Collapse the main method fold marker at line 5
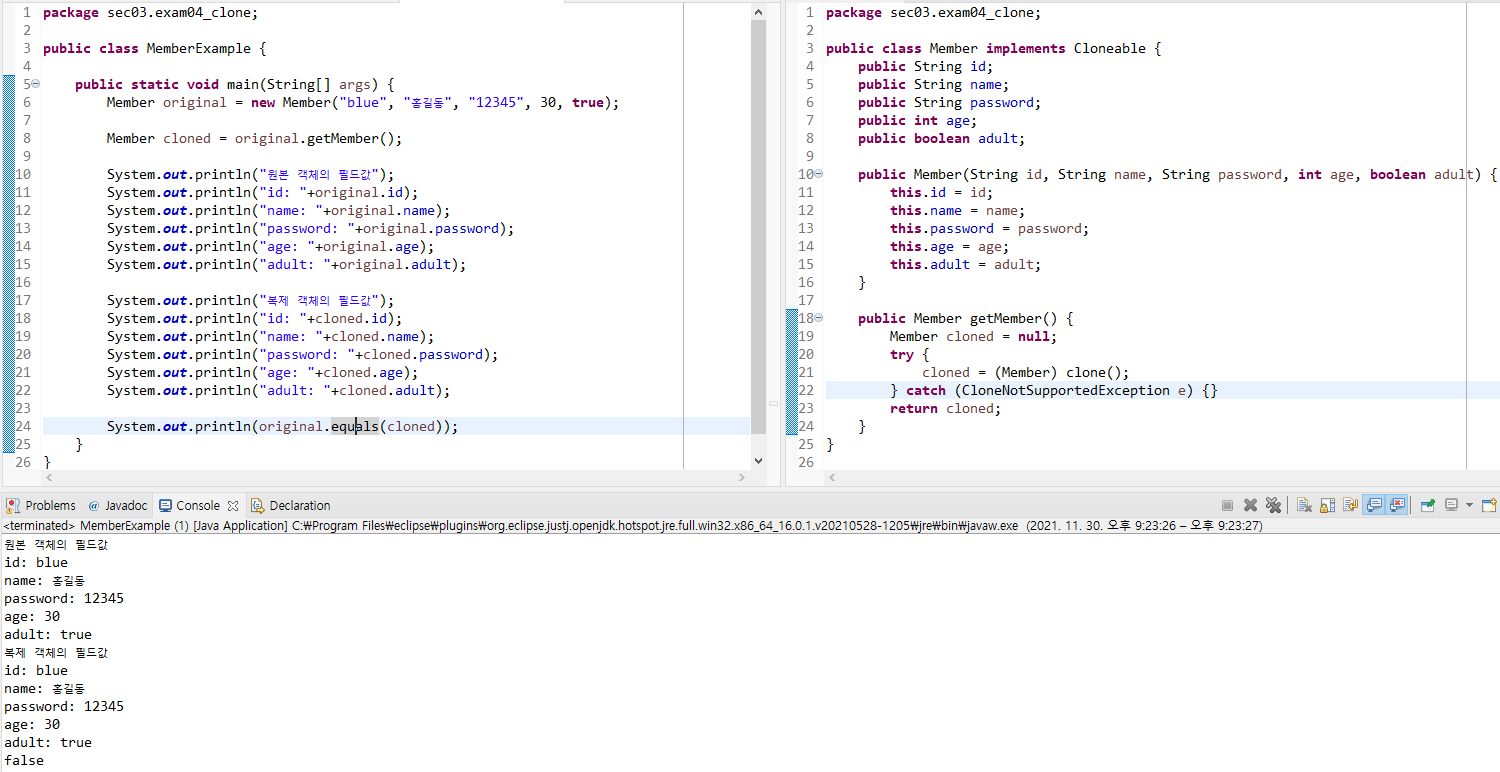This screenshot has height=772, width=1500. point(36,85)
